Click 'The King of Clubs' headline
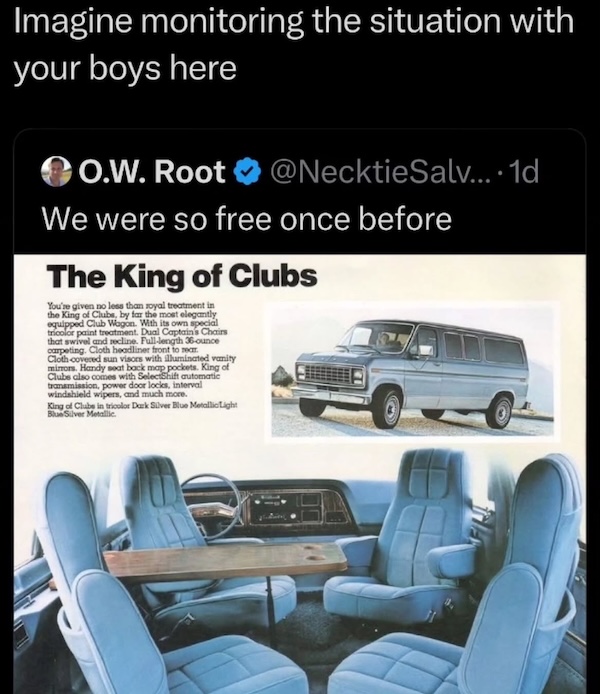 pos(182,276)
